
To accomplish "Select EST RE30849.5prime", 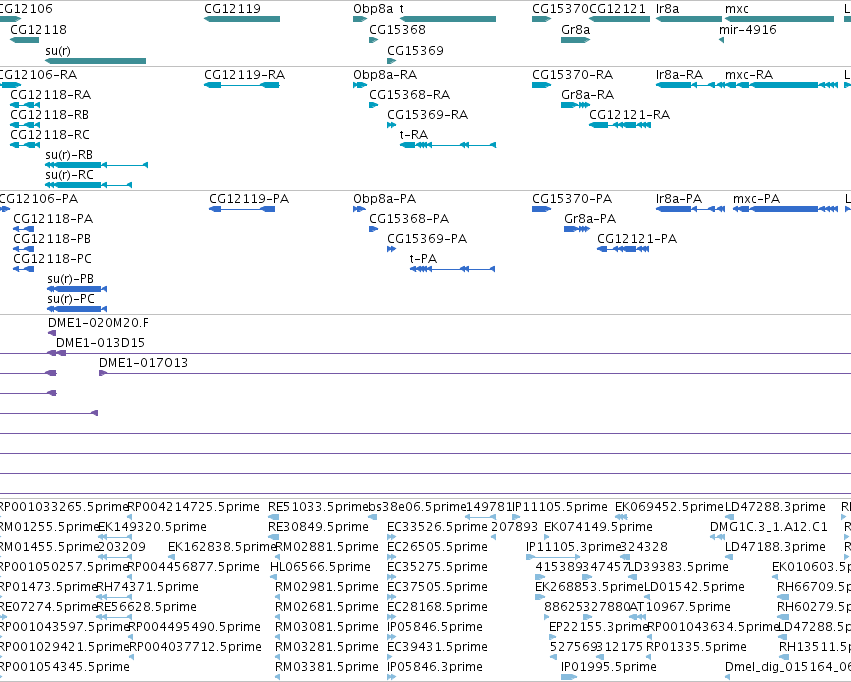I will (x=318, y=527).
